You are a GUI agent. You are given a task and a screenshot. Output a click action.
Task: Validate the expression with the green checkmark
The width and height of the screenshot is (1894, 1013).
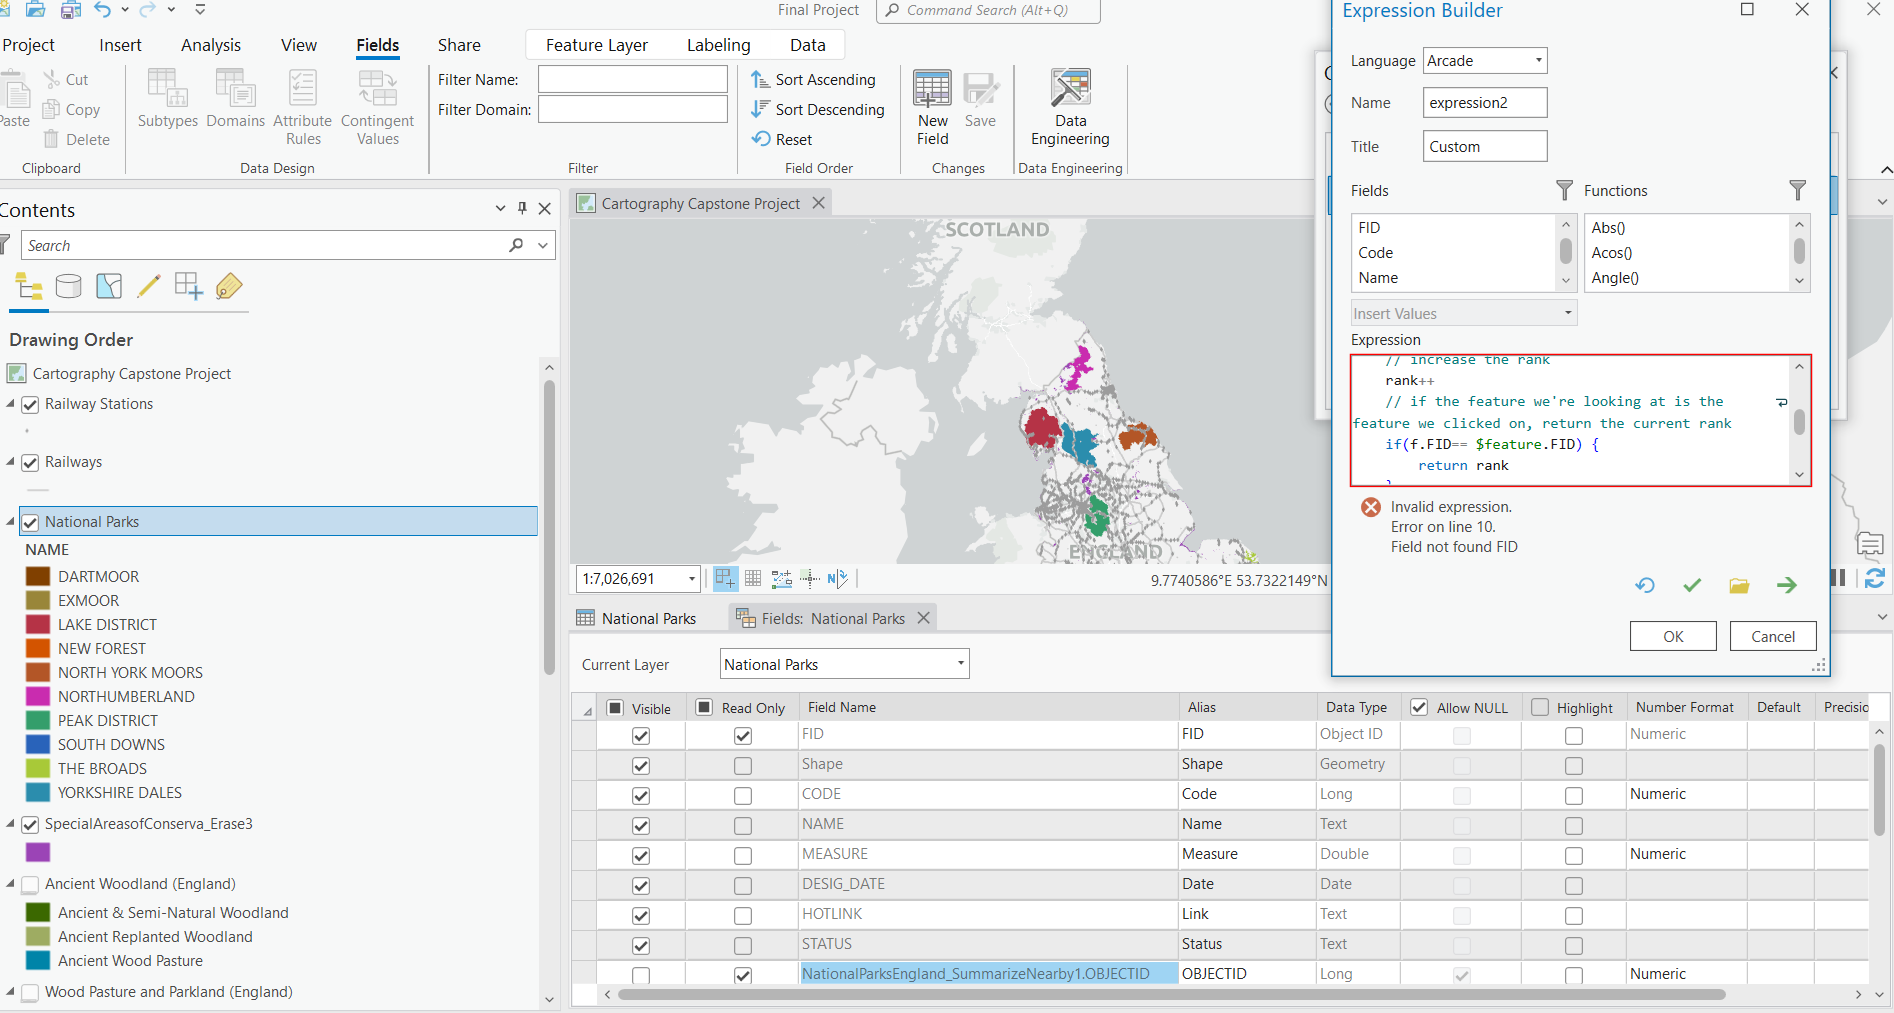tap(1691, 585)
